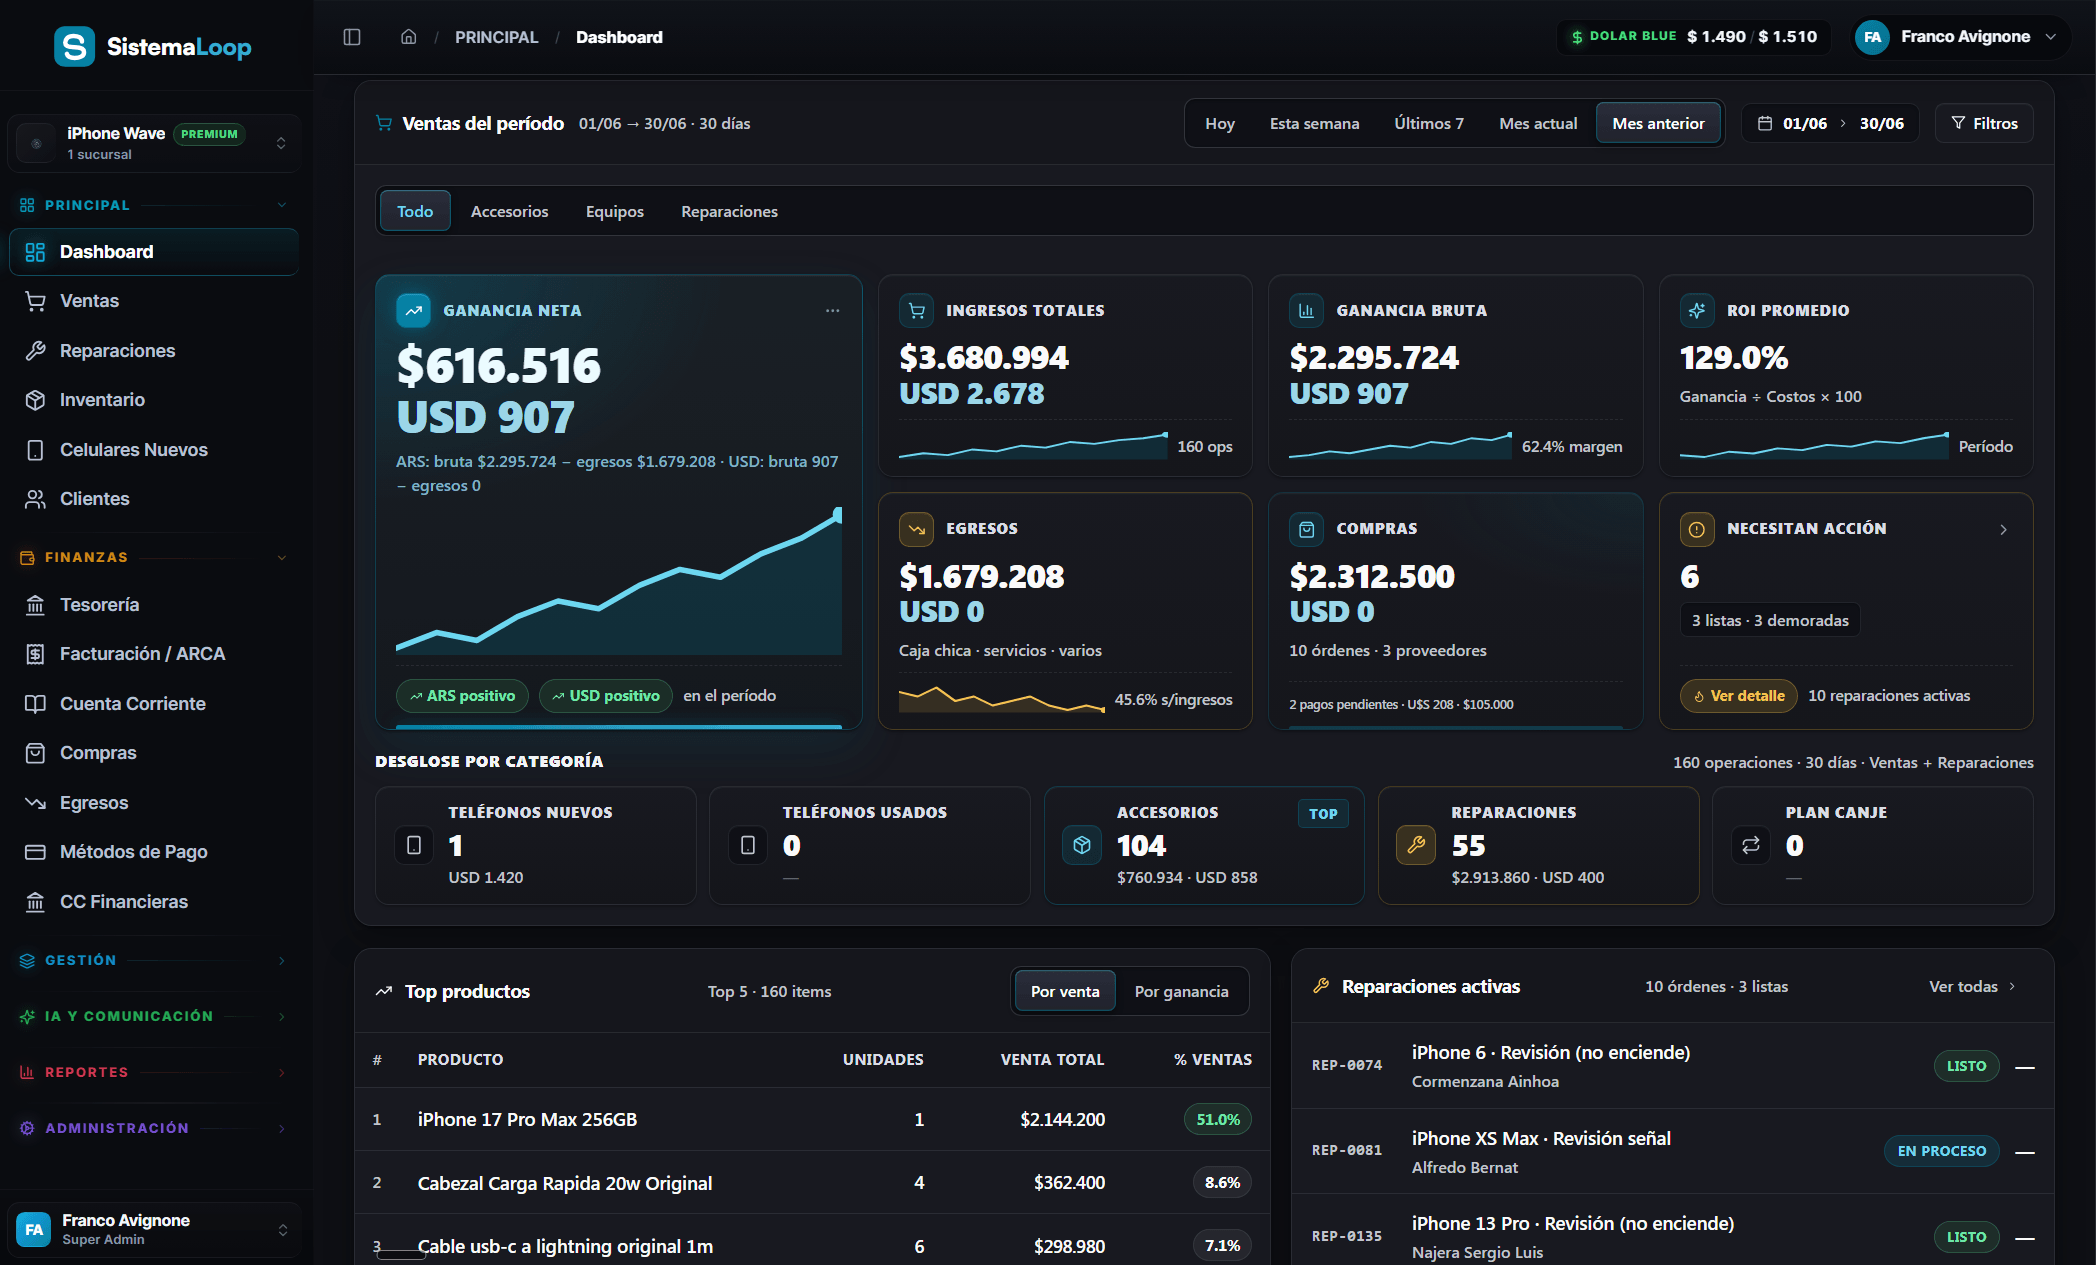Screen dimensions: 2096x1265
Task: Select the Hoy period
Action: pyautogui.click(x=1219, y=124)
